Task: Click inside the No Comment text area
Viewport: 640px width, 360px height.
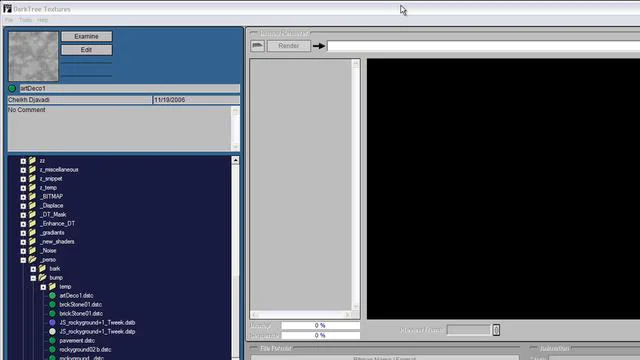Action: pyautogui.click(x=119, y=129)
